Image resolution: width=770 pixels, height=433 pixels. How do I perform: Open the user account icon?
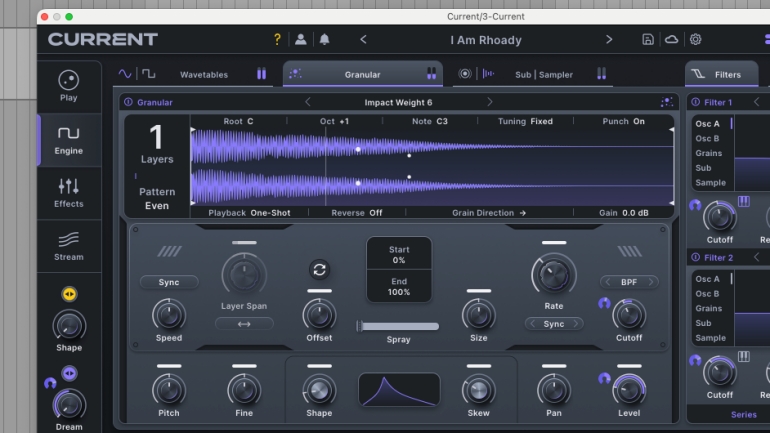[x=301, y=39]
